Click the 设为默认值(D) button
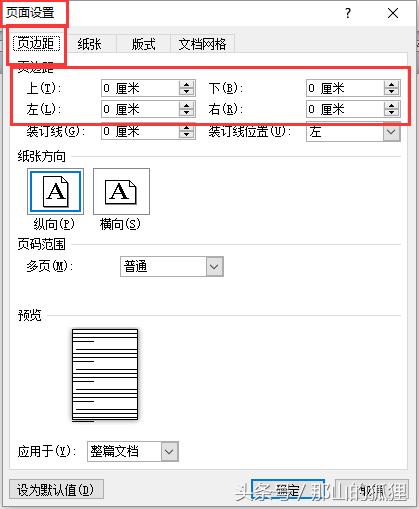 [x=56, y=489]
